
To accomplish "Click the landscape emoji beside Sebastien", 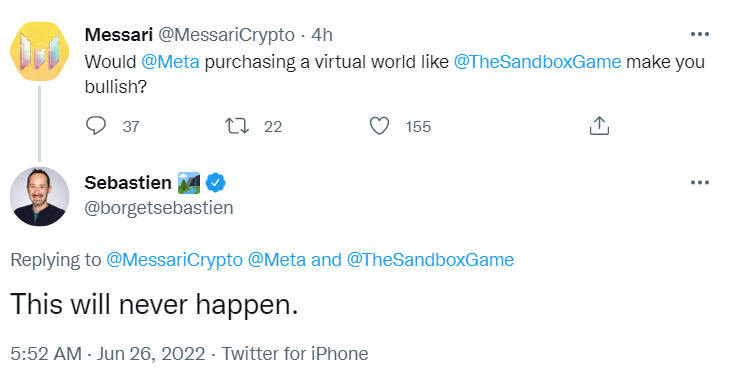I will (189, 183).
